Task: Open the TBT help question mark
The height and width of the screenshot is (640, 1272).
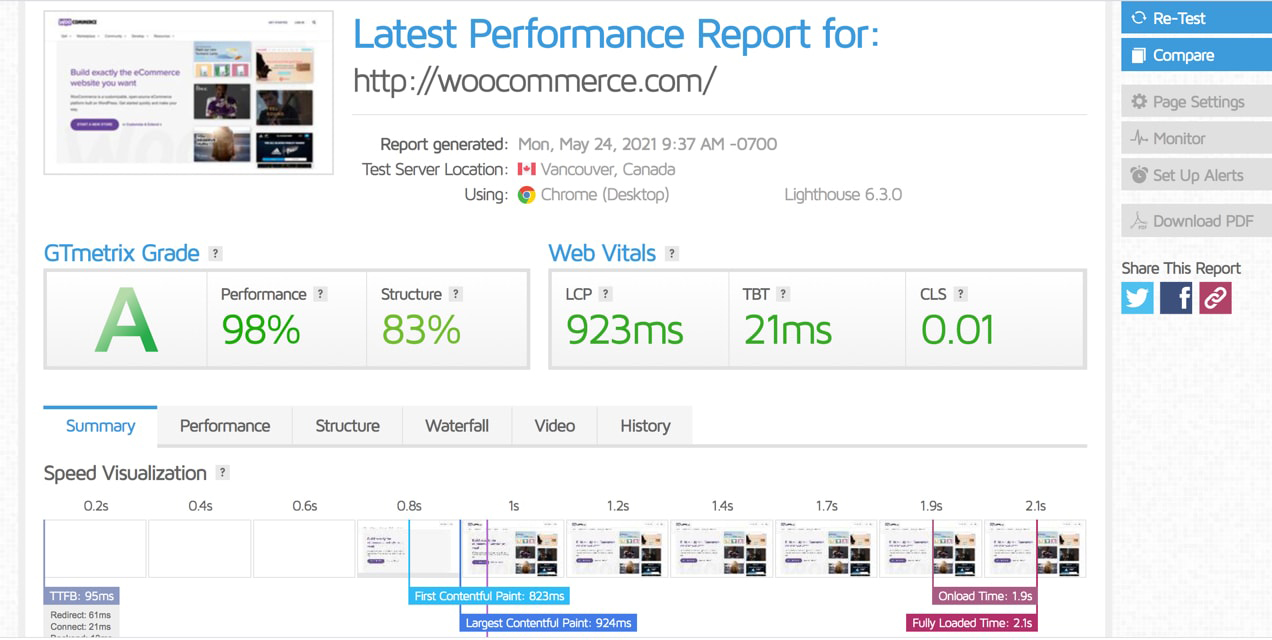Action: [x=783, y=294]
